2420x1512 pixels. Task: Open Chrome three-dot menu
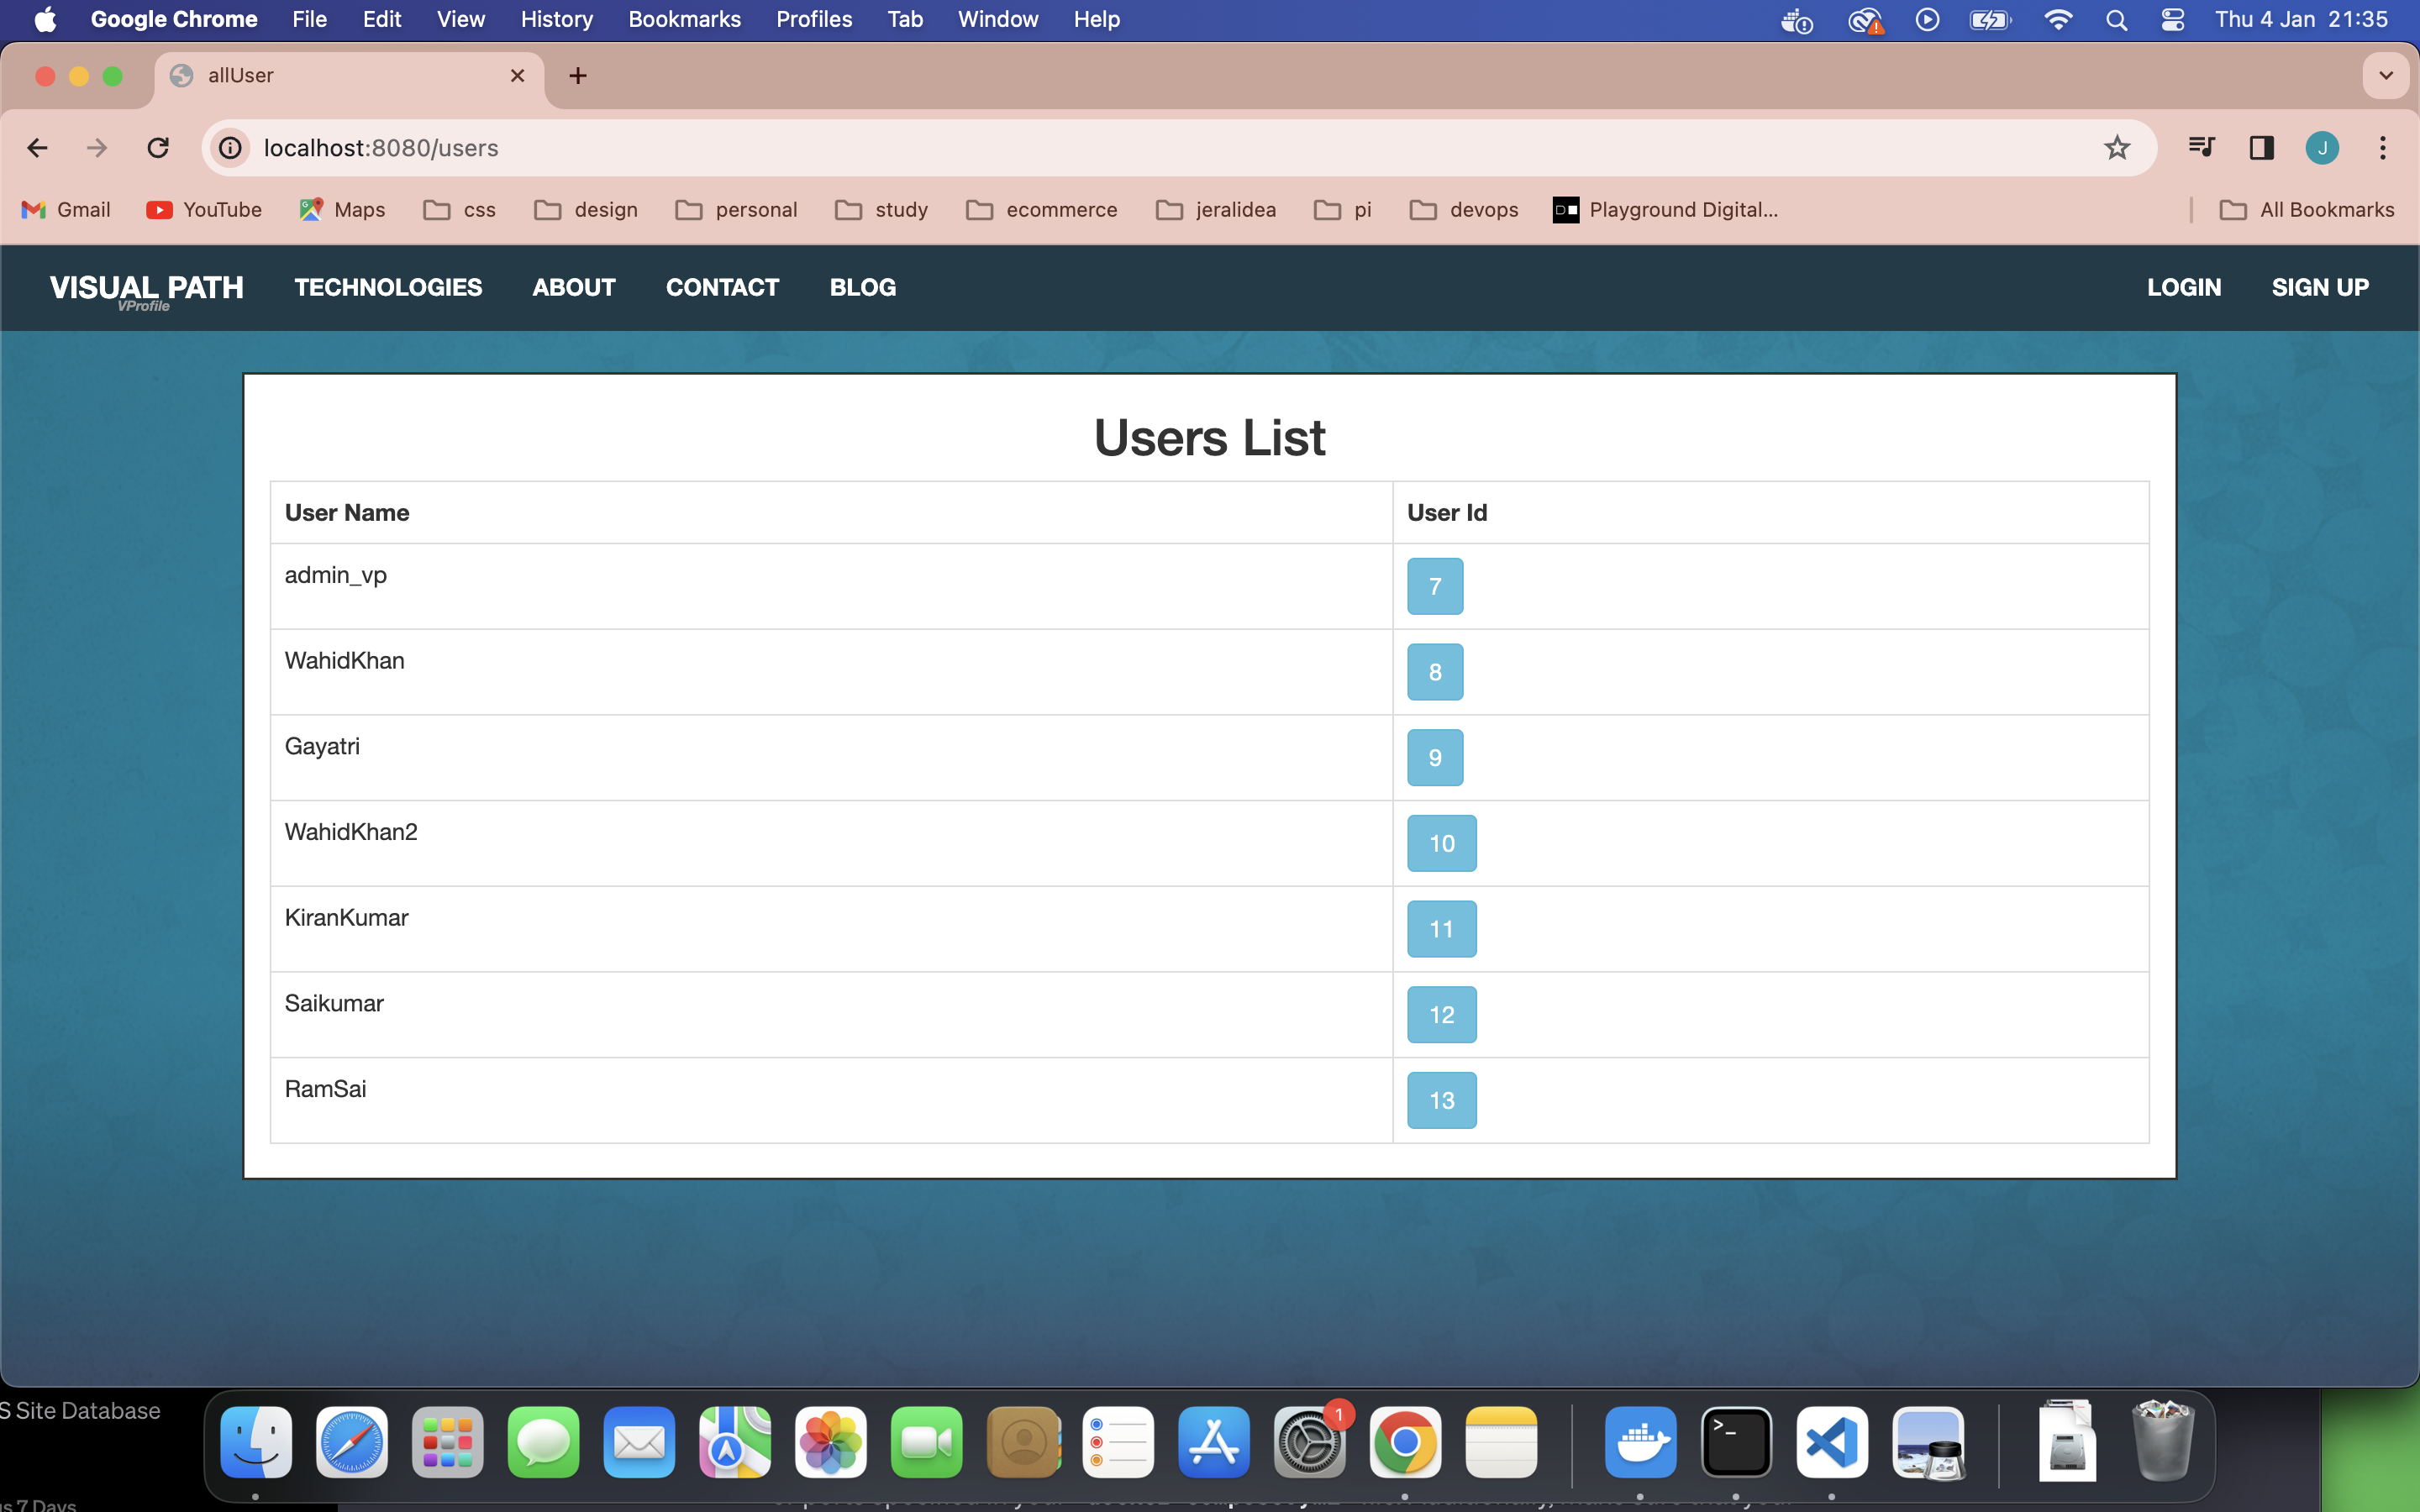pyautogui.click(x=2383, y=148)
